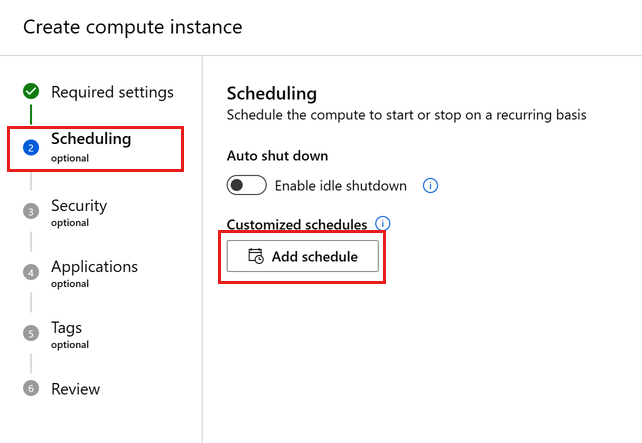Click the green checkmark for Required settings
This screenshot has height=443, width=642.
click(31, 91)
